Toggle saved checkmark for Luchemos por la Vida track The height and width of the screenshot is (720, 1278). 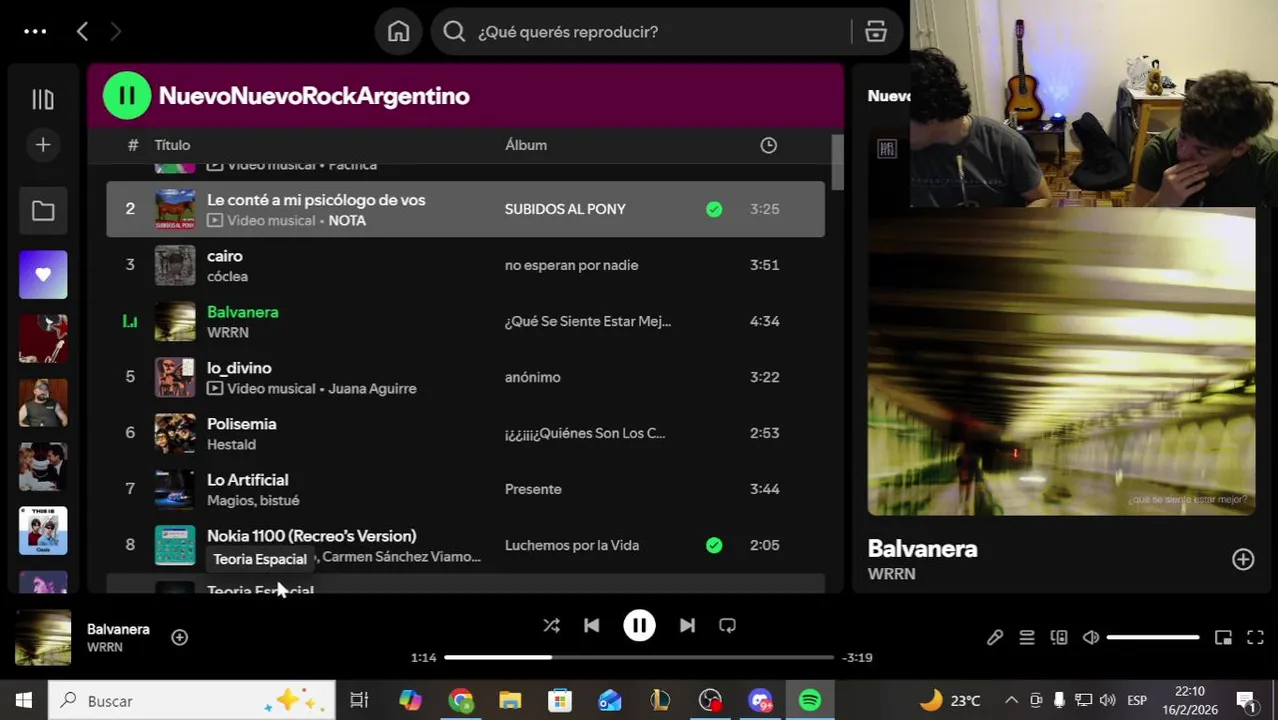pyautogui.click(x=714, y=545)
